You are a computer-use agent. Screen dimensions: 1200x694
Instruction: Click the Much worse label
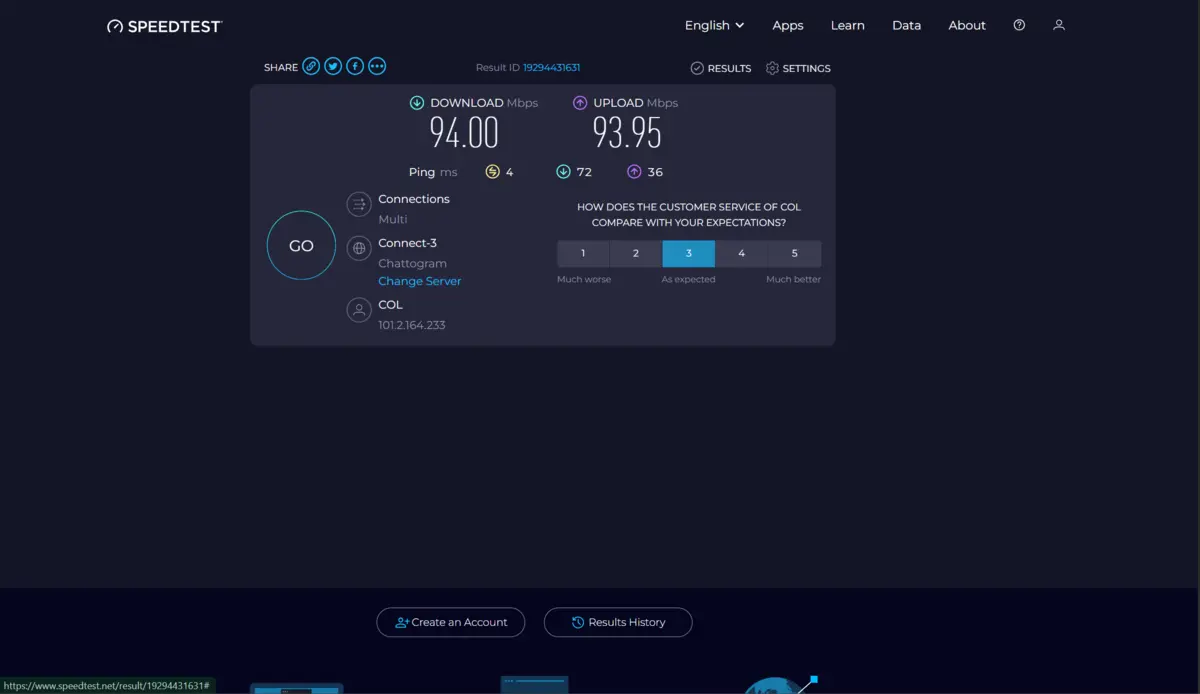[x=584, y=280]
